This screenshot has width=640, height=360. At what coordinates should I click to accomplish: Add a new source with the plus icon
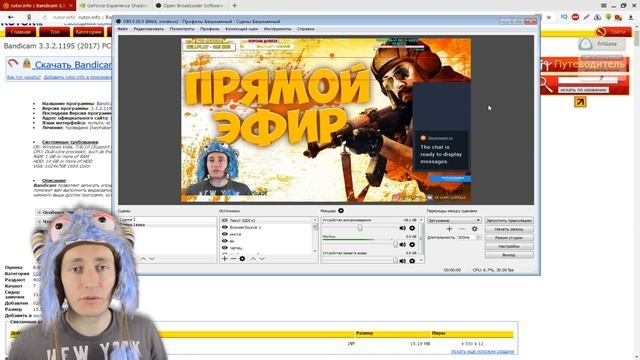pos(224,259)
